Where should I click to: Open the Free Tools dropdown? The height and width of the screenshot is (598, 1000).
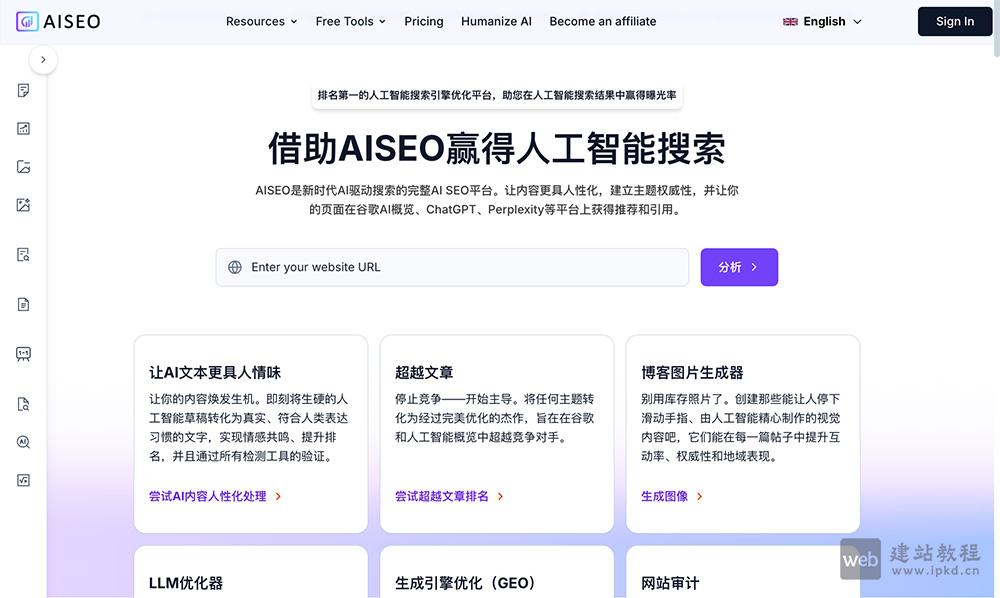350,21
